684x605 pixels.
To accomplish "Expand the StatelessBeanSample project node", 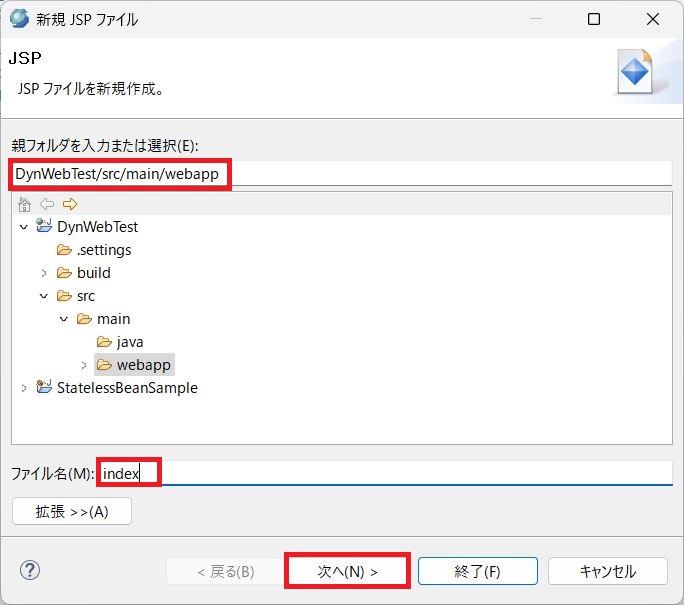I will [x=24, y=388].
